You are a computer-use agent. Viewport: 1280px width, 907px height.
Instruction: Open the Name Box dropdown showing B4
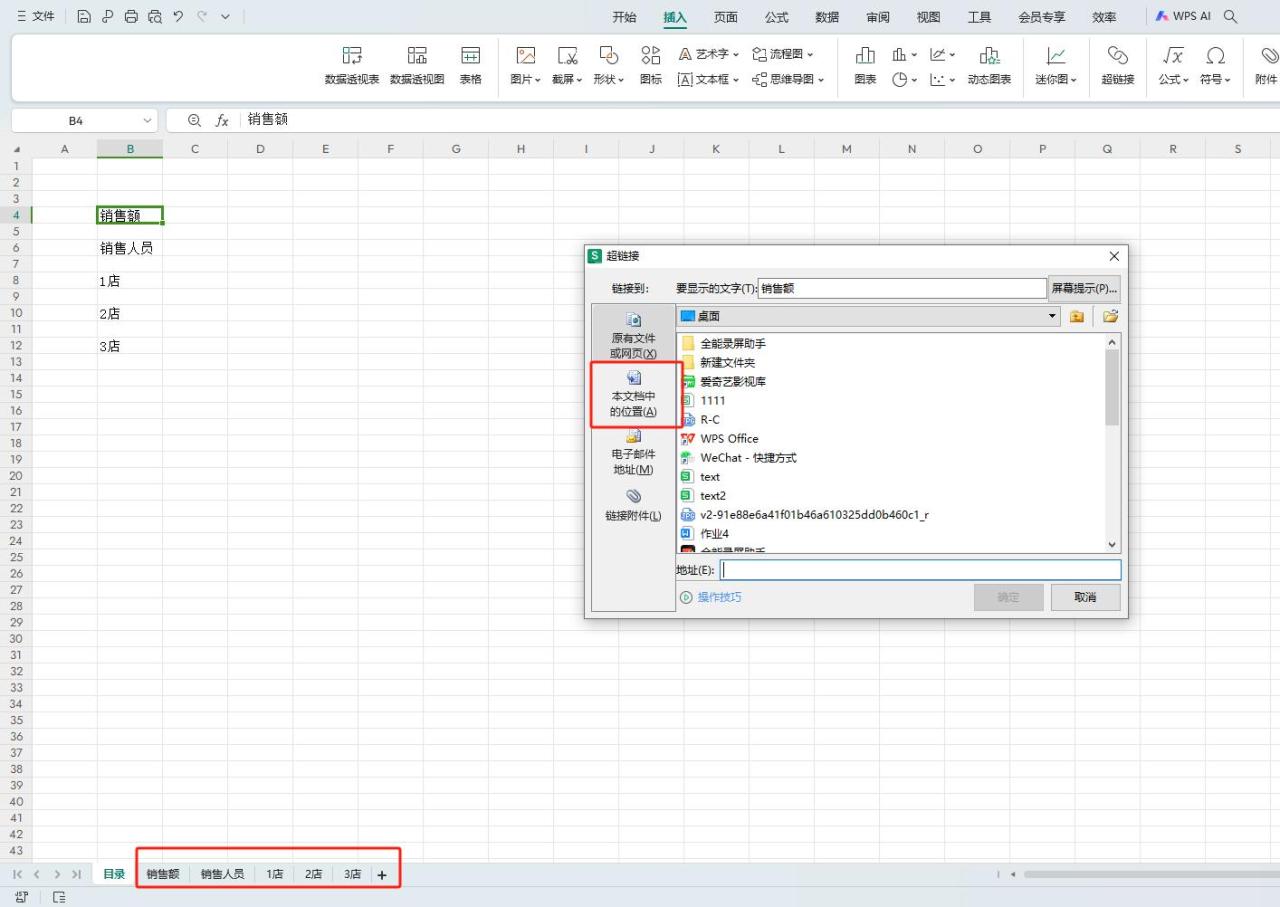[x=148, y=121]
